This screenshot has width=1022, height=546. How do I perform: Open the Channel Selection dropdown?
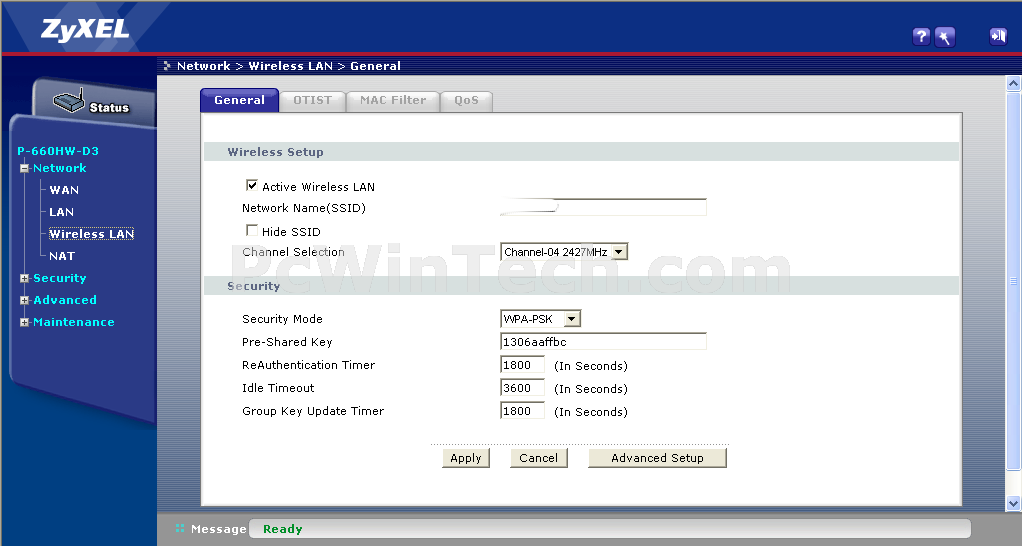pos(564,251)
